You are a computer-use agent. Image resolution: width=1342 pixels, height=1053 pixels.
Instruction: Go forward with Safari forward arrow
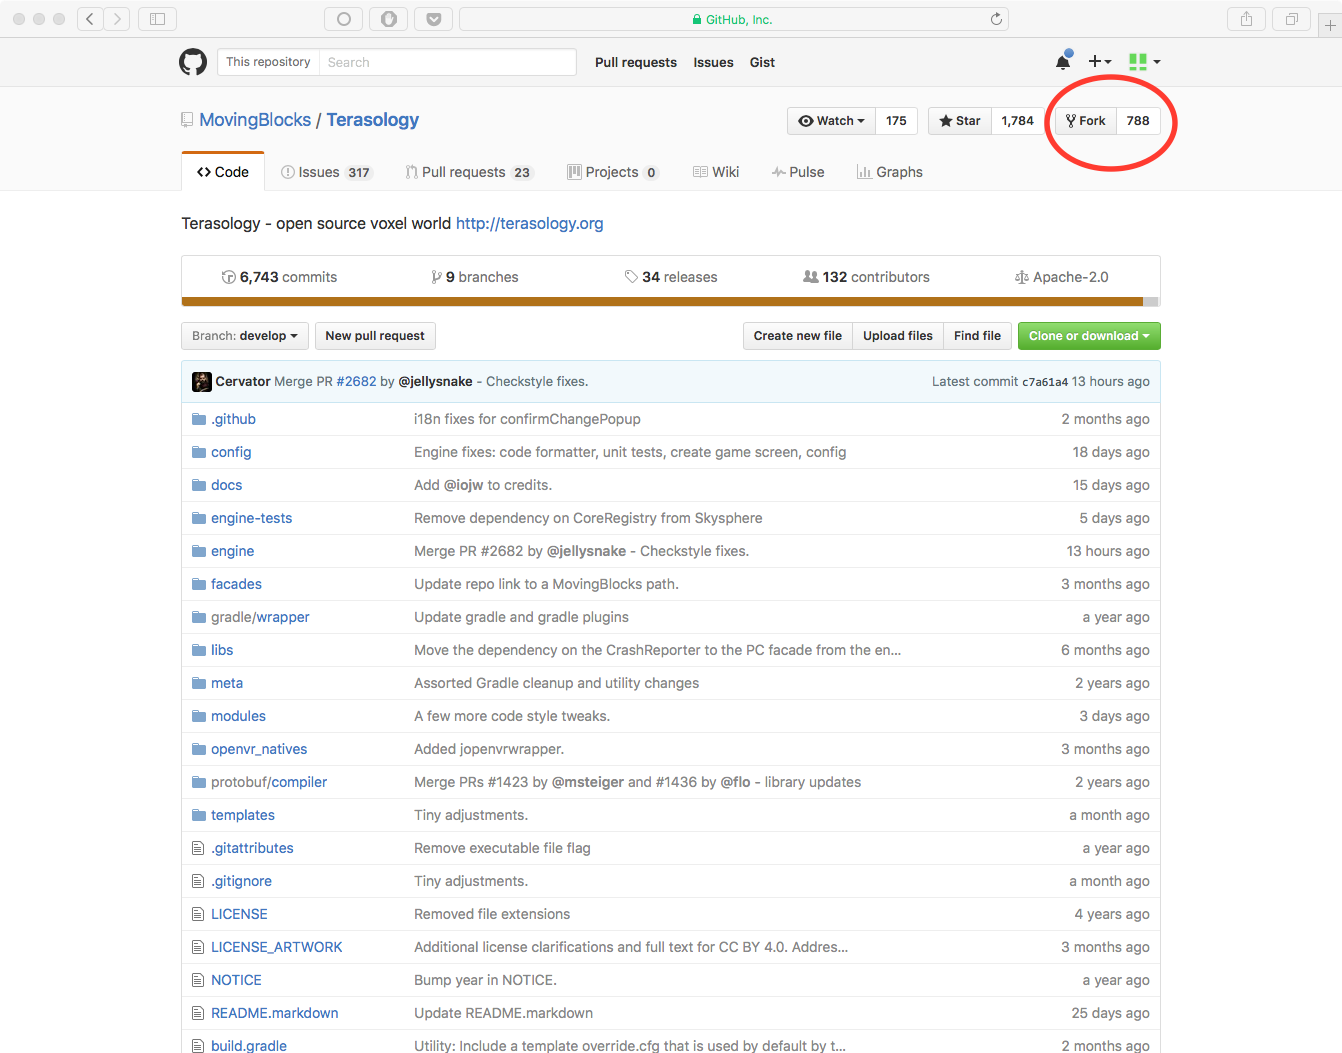[117, 19]
